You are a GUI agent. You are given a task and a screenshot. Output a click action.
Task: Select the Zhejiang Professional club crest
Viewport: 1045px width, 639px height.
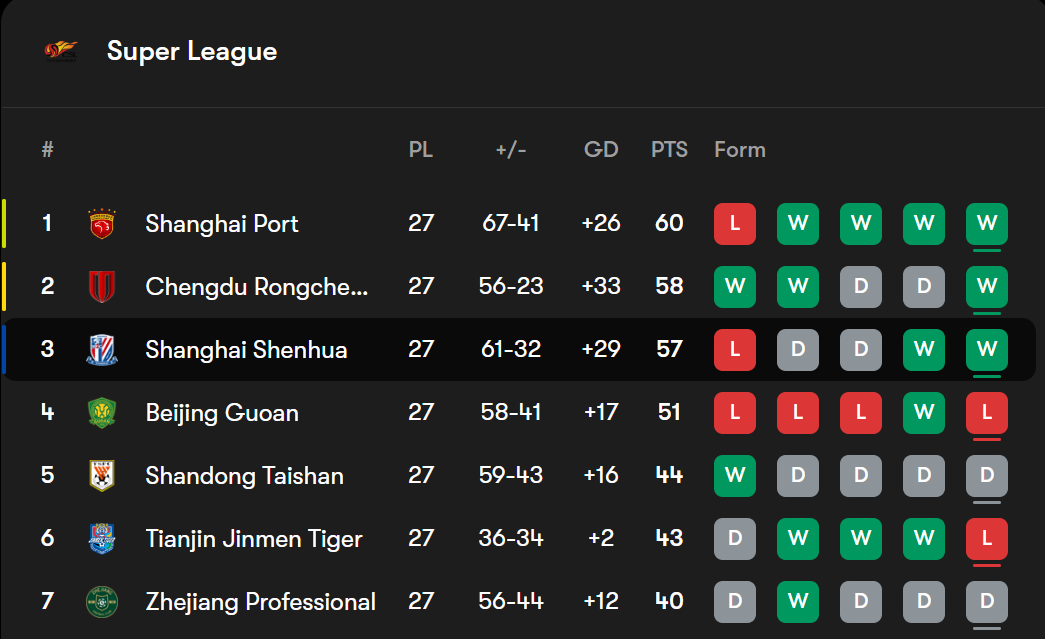(102, 602)
